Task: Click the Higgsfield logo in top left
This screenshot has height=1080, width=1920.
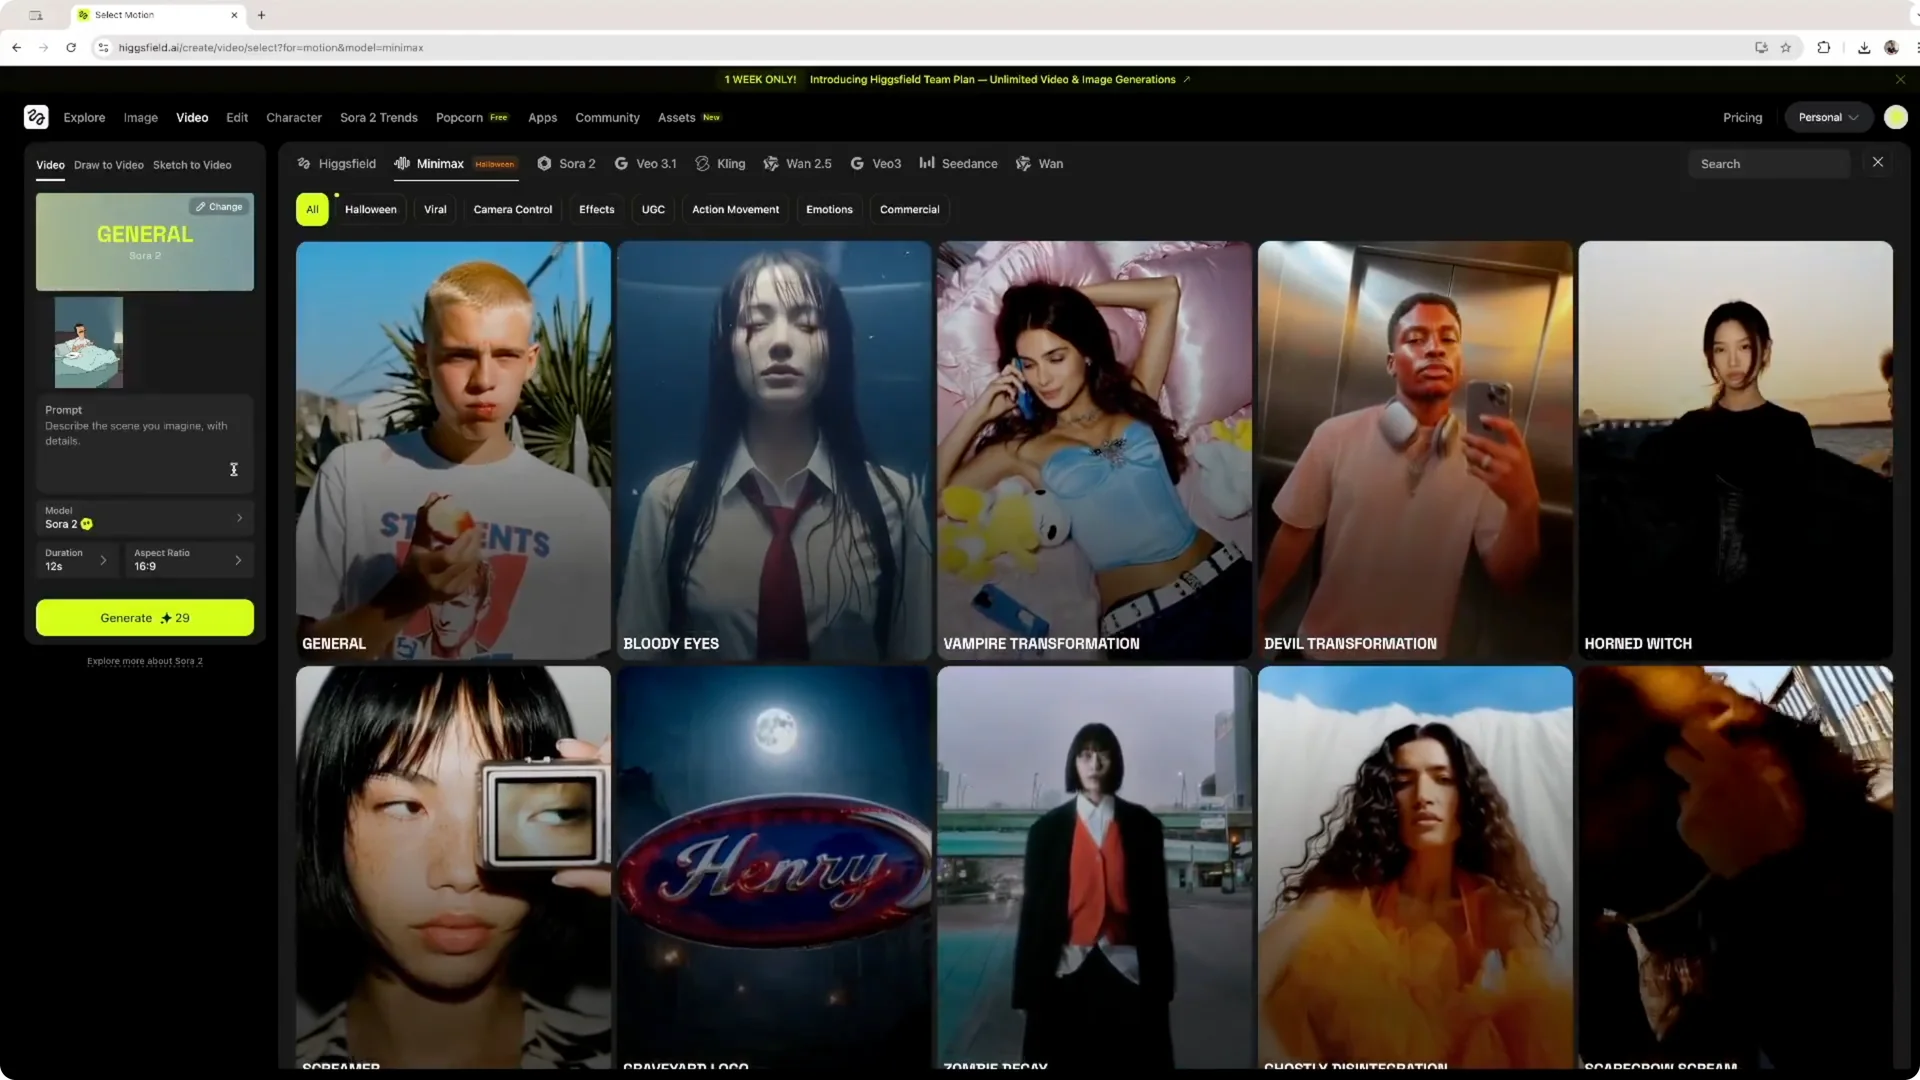Action: tap(37, 117)
